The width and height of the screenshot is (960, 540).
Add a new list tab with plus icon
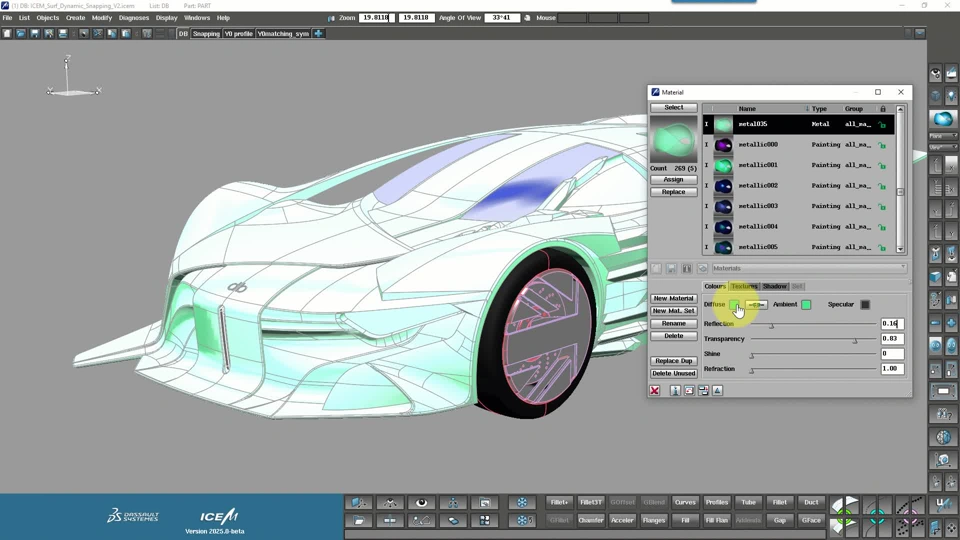[318, 34]
